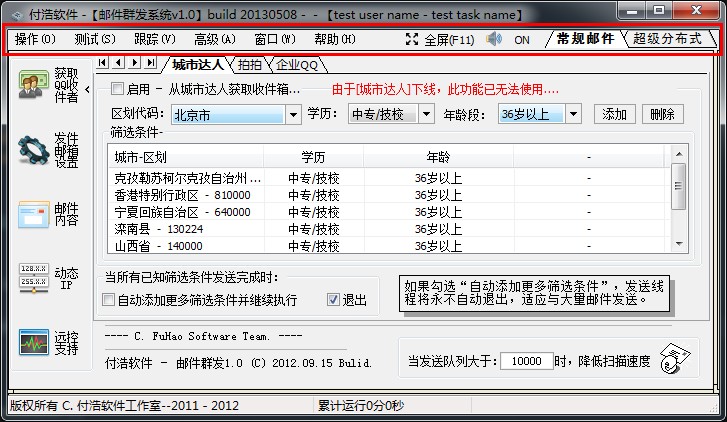Open the 邮件内容 envelope icon
Image resolution: width=727 pixels, height=422 pixels.
34,214
